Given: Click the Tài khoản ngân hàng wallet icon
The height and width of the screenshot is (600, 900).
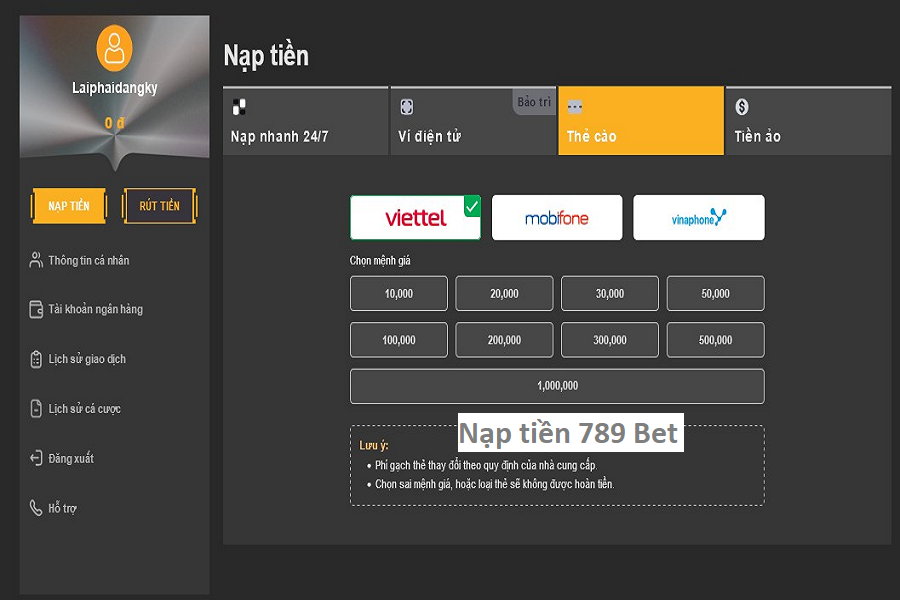Looking at the screenshot, I should coord(36,309).
